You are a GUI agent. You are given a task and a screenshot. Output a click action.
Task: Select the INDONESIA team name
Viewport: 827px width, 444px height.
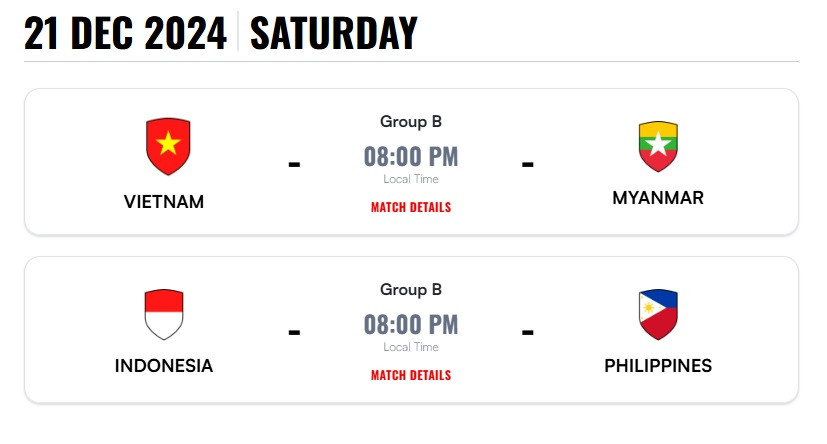[x=164, y=366]
